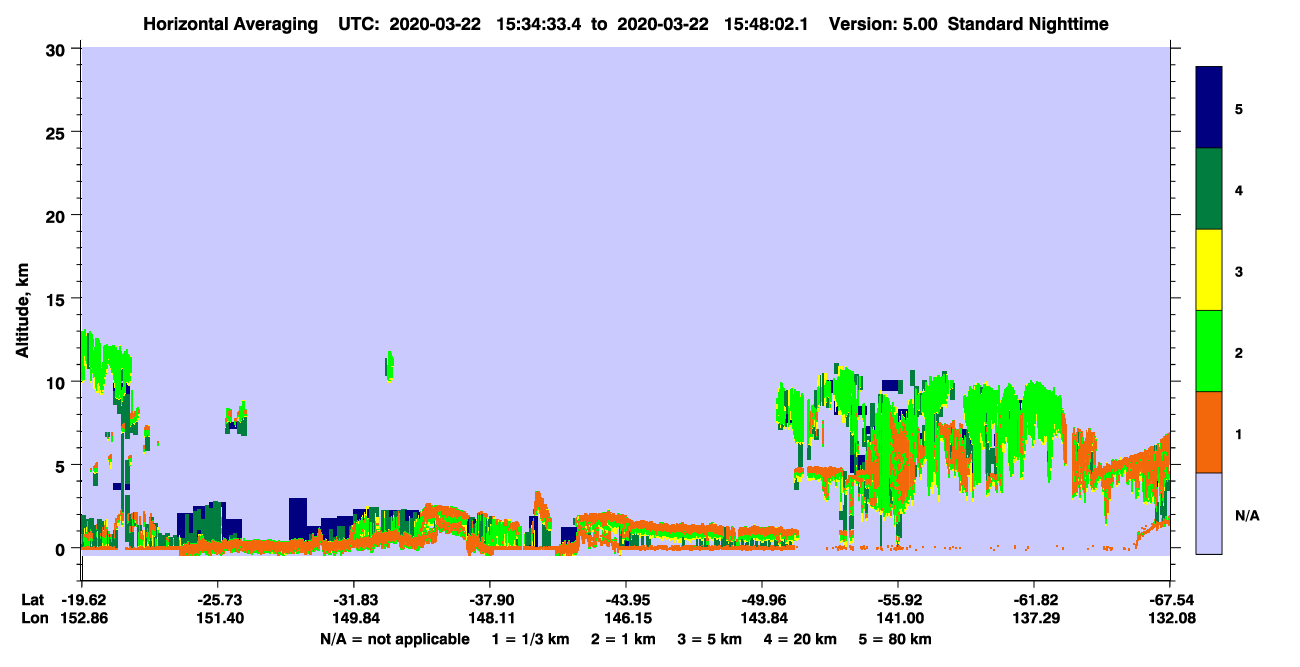The image size is (1300, 667).
Task: Click the latitude value -61.82
Action: pyautogui.click(x=1034, y=600)
